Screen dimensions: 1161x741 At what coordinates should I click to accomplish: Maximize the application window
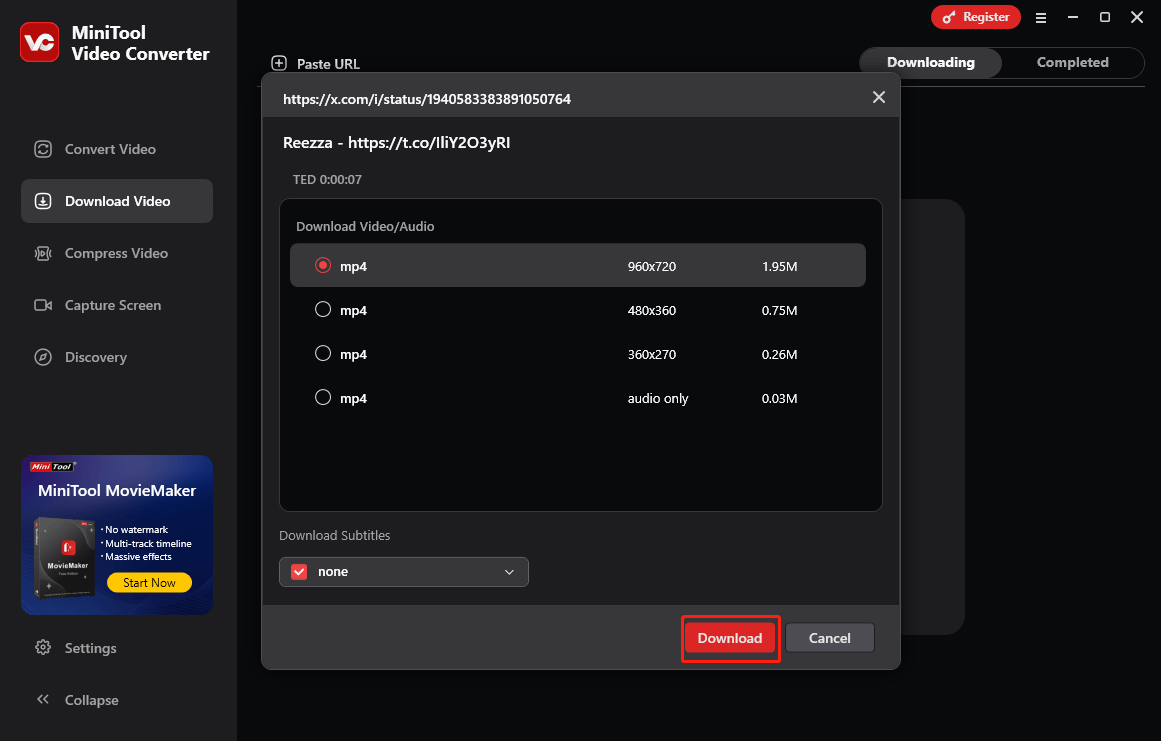pyautogui.click(x=1105, y=17)
